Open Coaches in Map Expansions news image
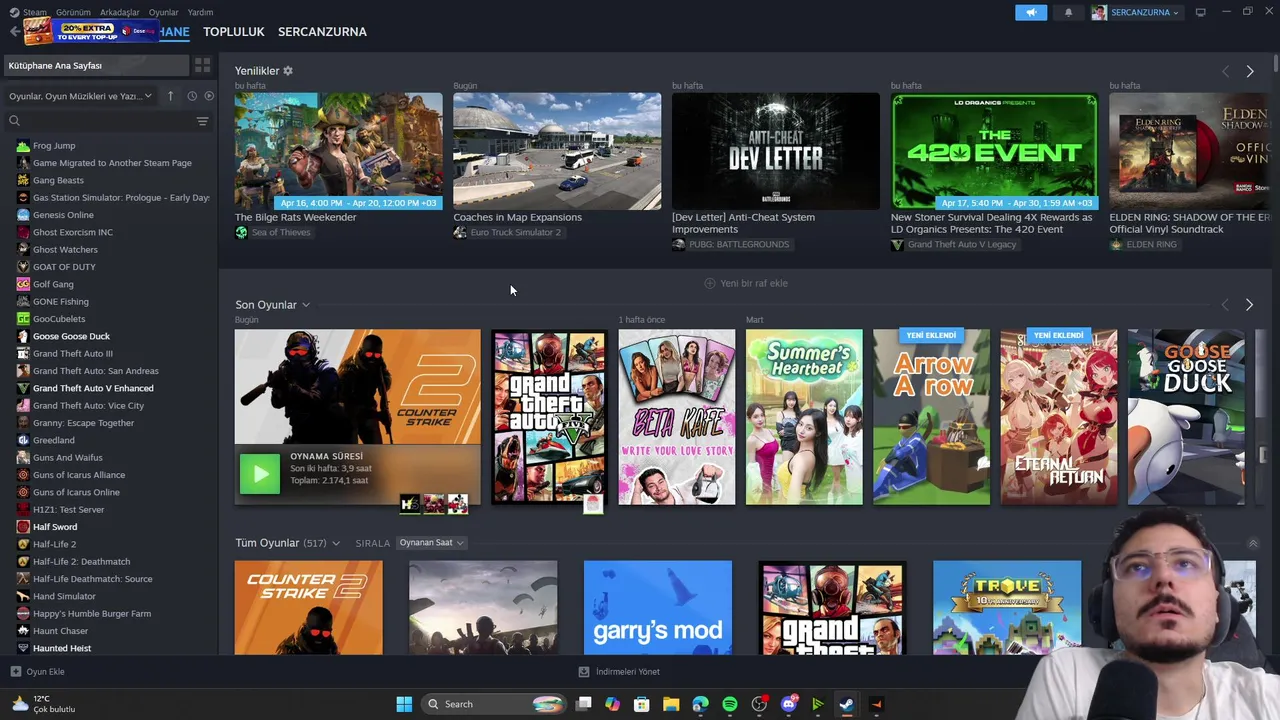Image resolution: width=1280 pixels, height=720 pixels. point(557,151)
